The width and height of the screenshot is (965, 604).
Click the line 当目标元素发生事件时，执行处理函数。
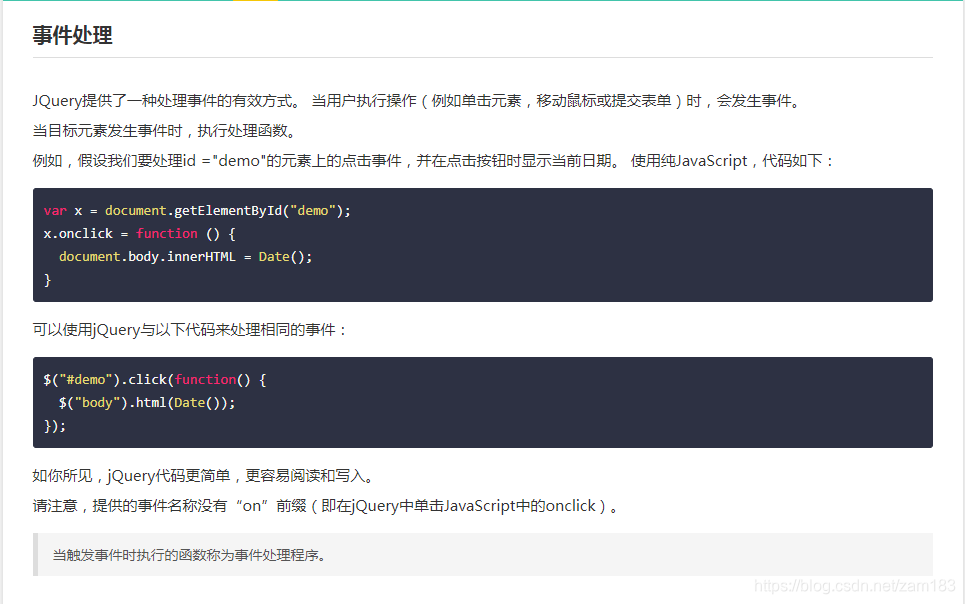click(166, 131)
